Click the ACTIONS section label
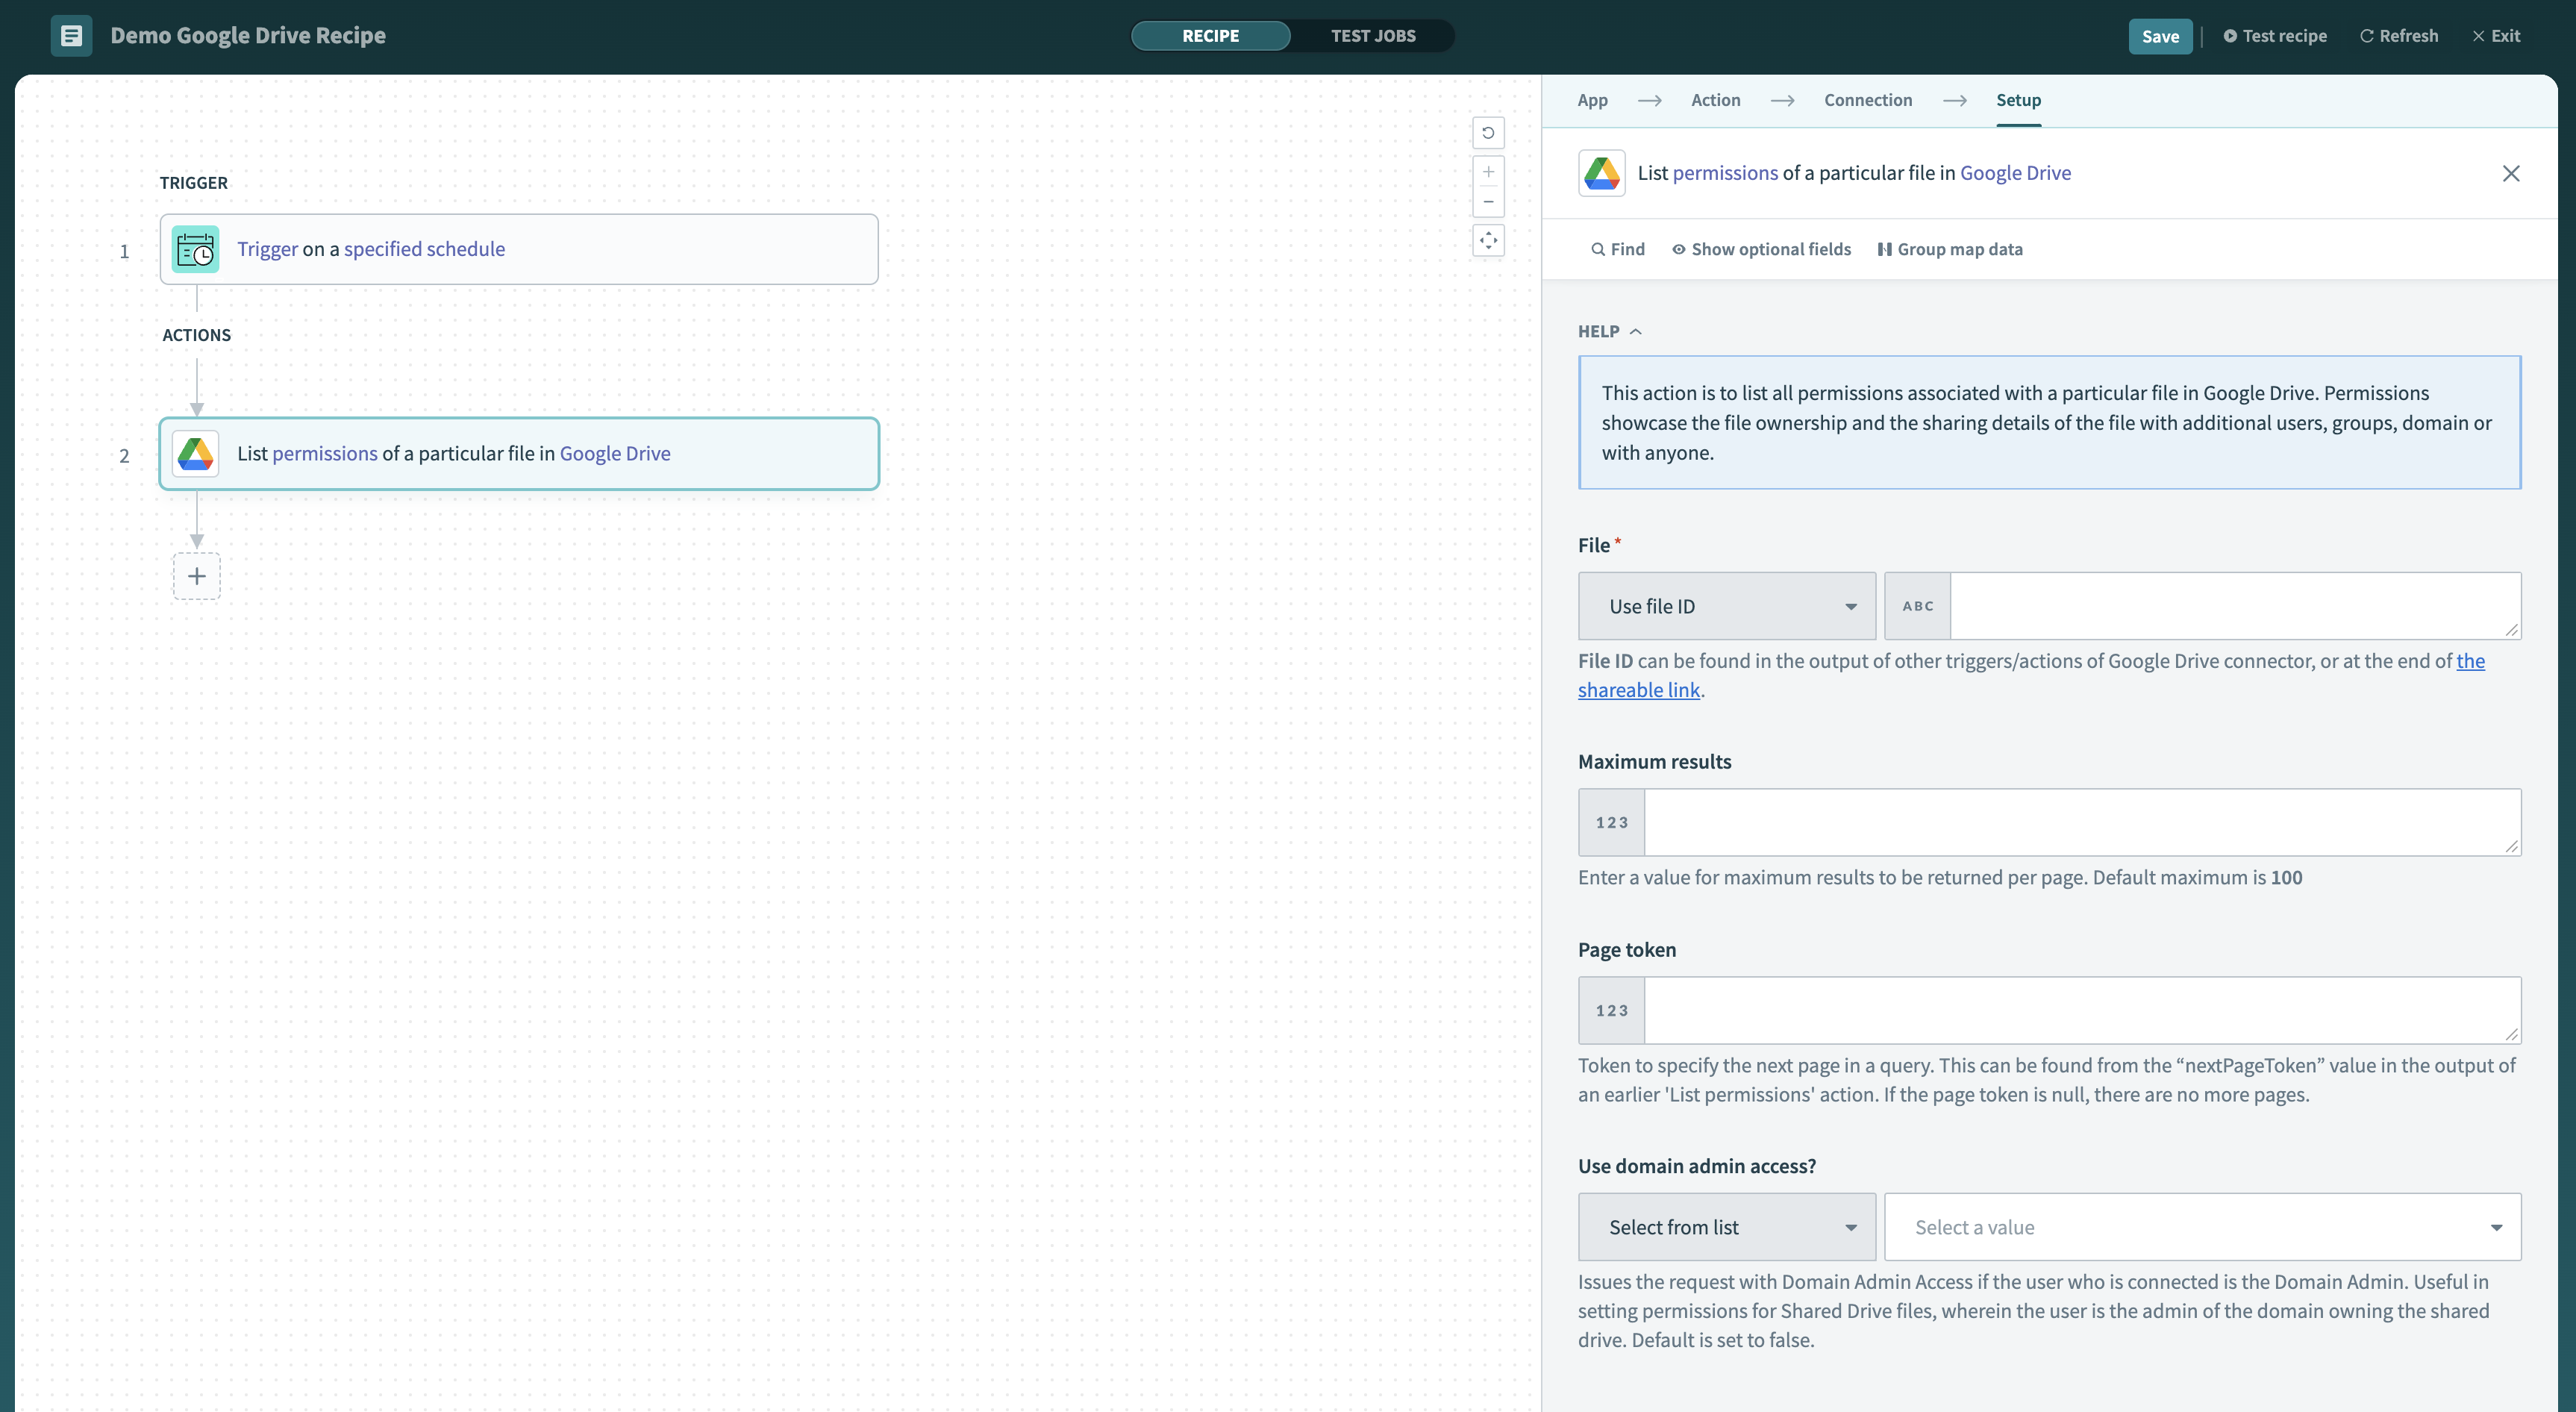 (x=197, y=335)
